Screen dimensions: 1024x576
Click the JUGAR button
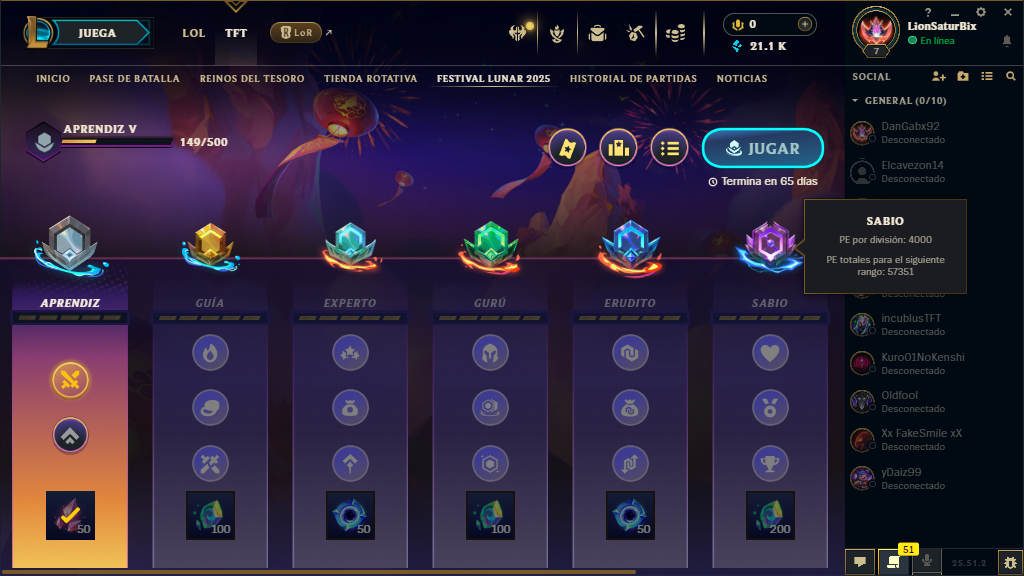coord(762,148)
